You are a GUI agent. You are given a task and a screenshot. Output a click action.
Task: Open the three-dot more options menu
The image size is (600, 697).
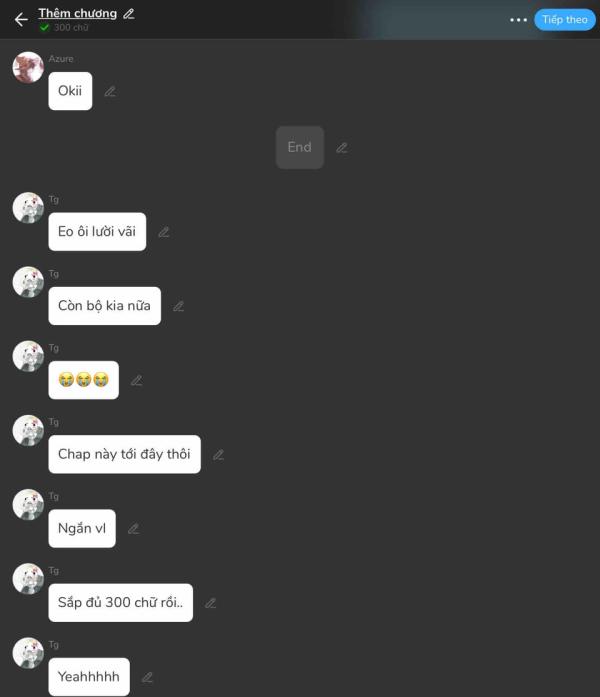pyautogui.click(x=518, y=20)
